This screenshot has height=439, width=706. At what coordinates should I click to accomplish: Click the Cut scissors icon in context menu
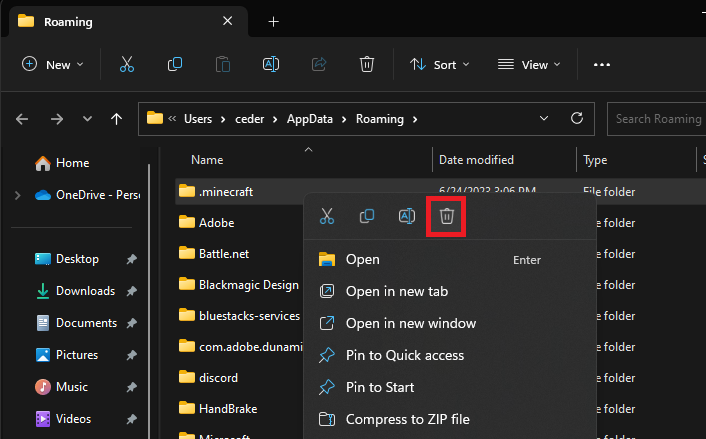pyautogui.click(x=326, y=216)
